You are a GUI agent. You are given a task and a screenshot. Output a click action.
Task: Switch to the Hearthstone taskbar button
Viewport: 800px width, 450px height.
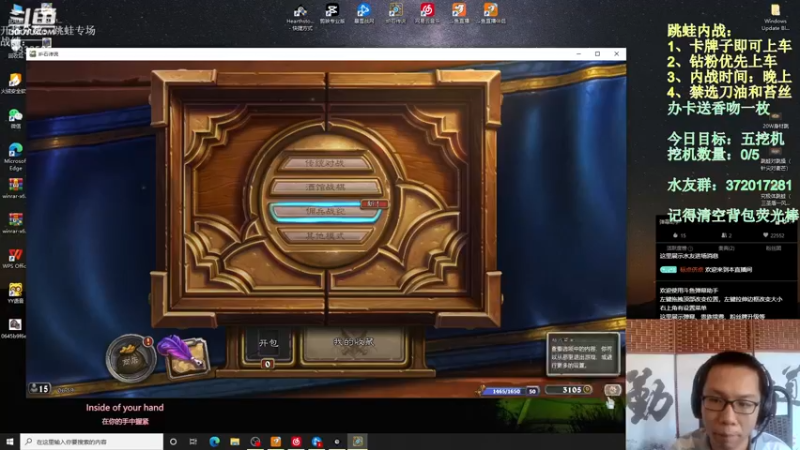point(357,441)
